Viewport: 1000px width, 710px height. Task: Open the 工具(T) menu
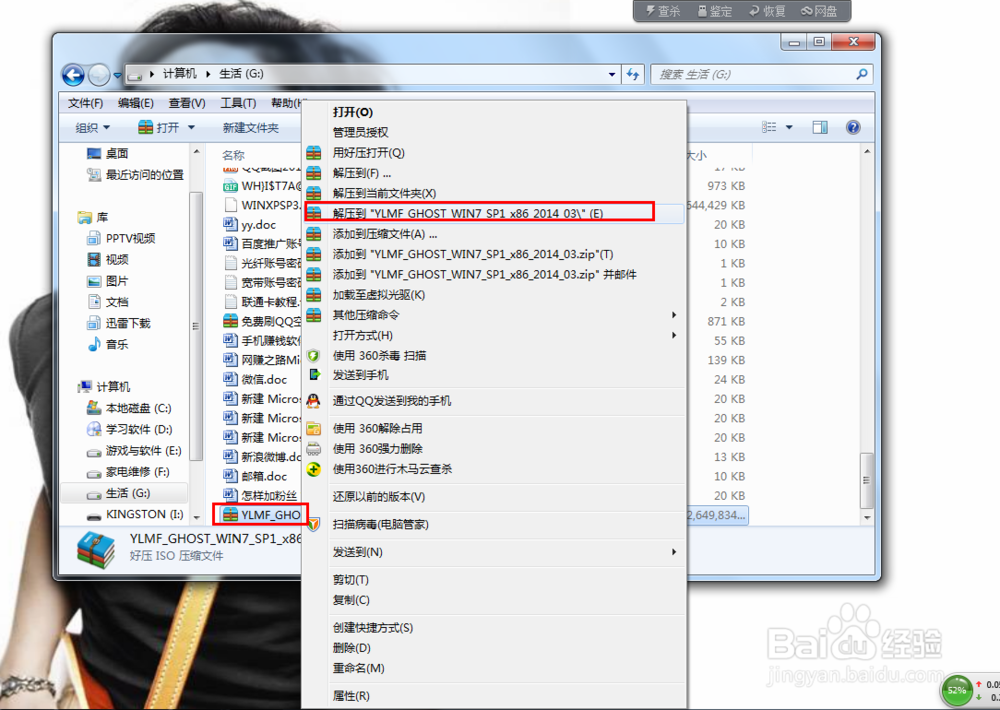tap(238, 103)
